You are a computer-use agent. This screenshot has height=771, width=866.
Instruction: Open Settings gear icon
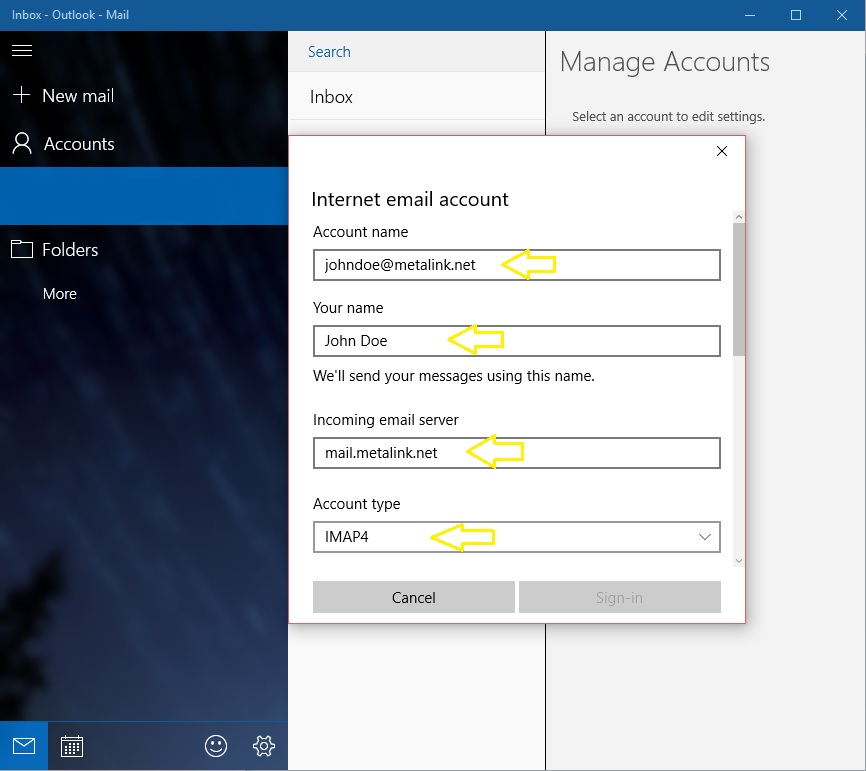[264, 746]
